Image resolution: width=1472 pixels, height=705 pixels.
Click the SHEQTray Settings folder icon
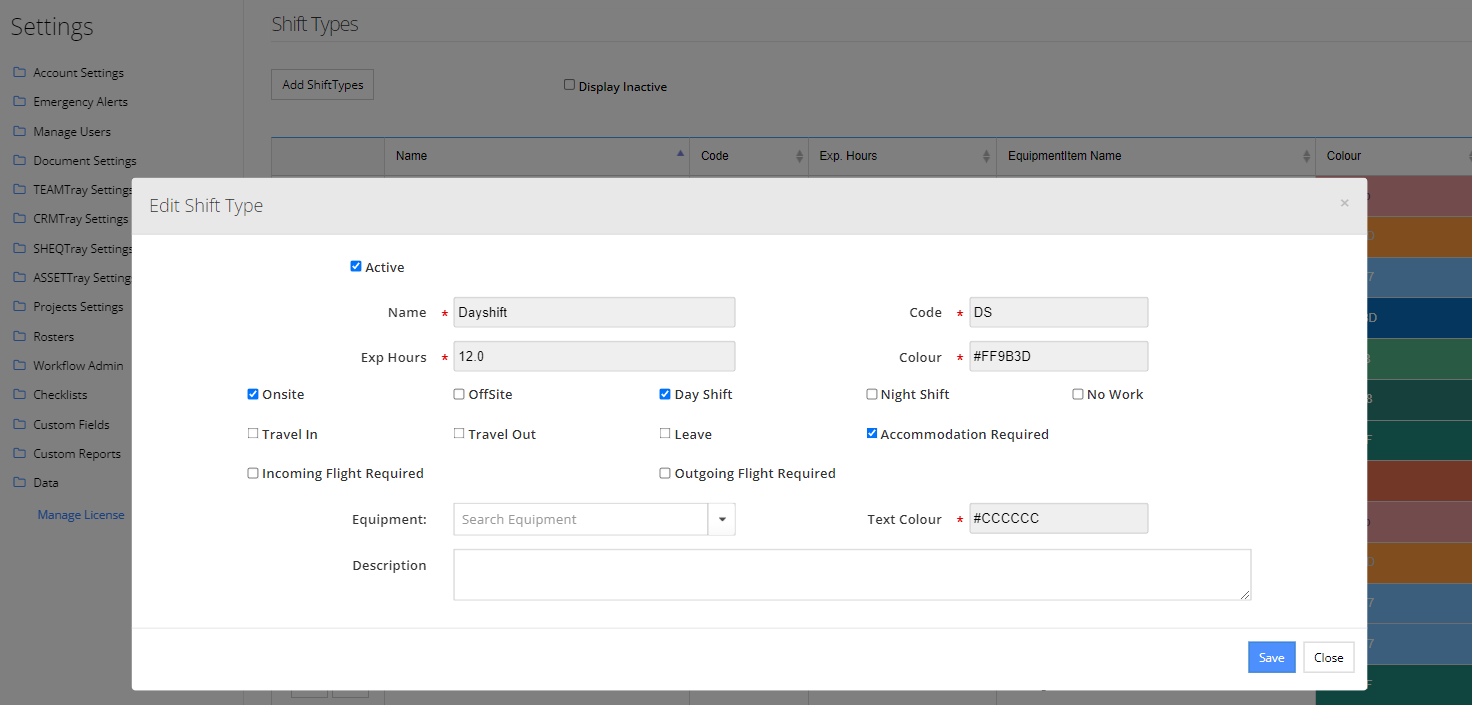19,248
